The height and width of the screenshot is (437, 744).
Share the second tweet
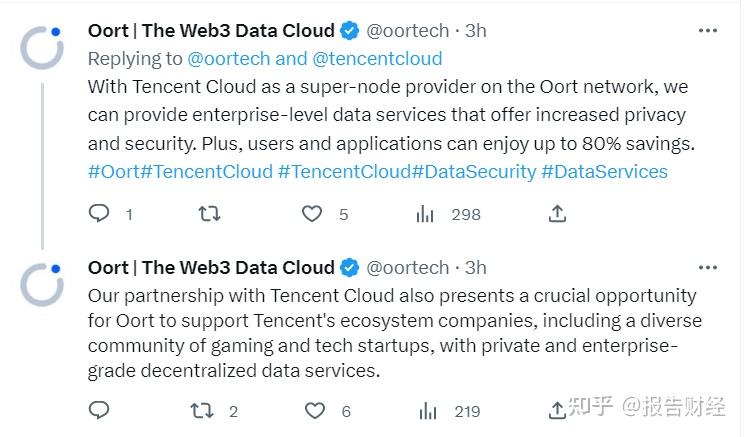point(557,410)
